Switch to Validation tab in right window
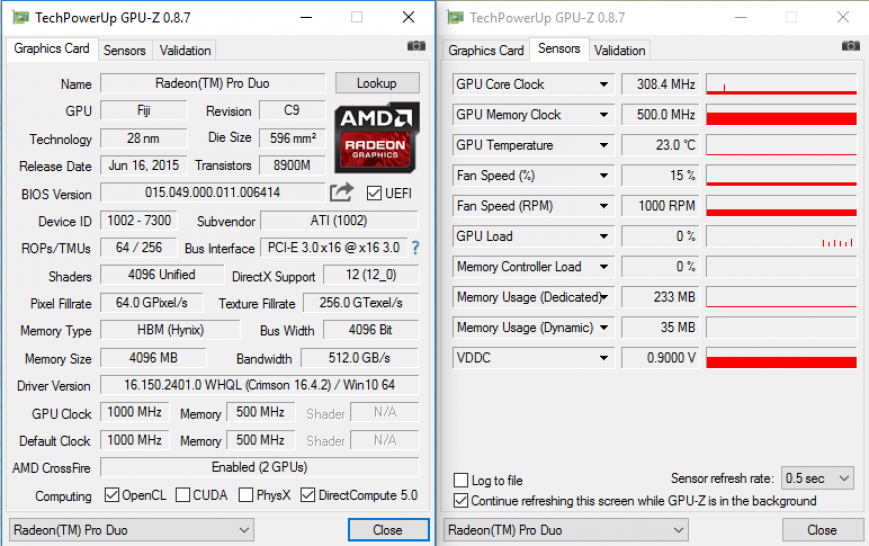Image resolution: width=869 pixels, height=546 pixels. point(620,50)
